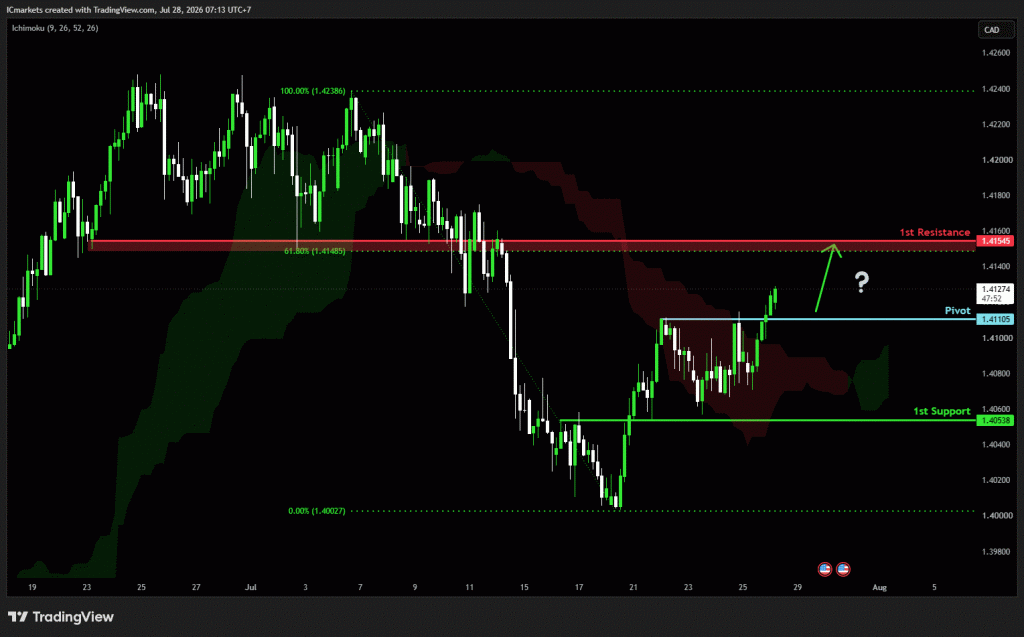Select the 1st Support label
This screenshot has height=637, width=1024.
pos(941,411)
